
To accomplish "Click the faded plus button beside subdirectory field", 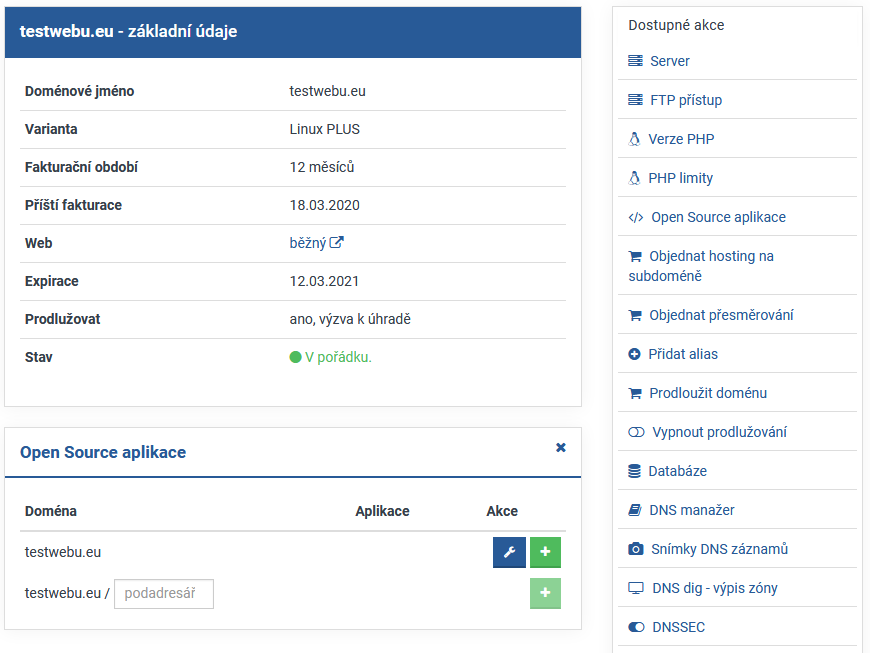I will tap(545, 593).
